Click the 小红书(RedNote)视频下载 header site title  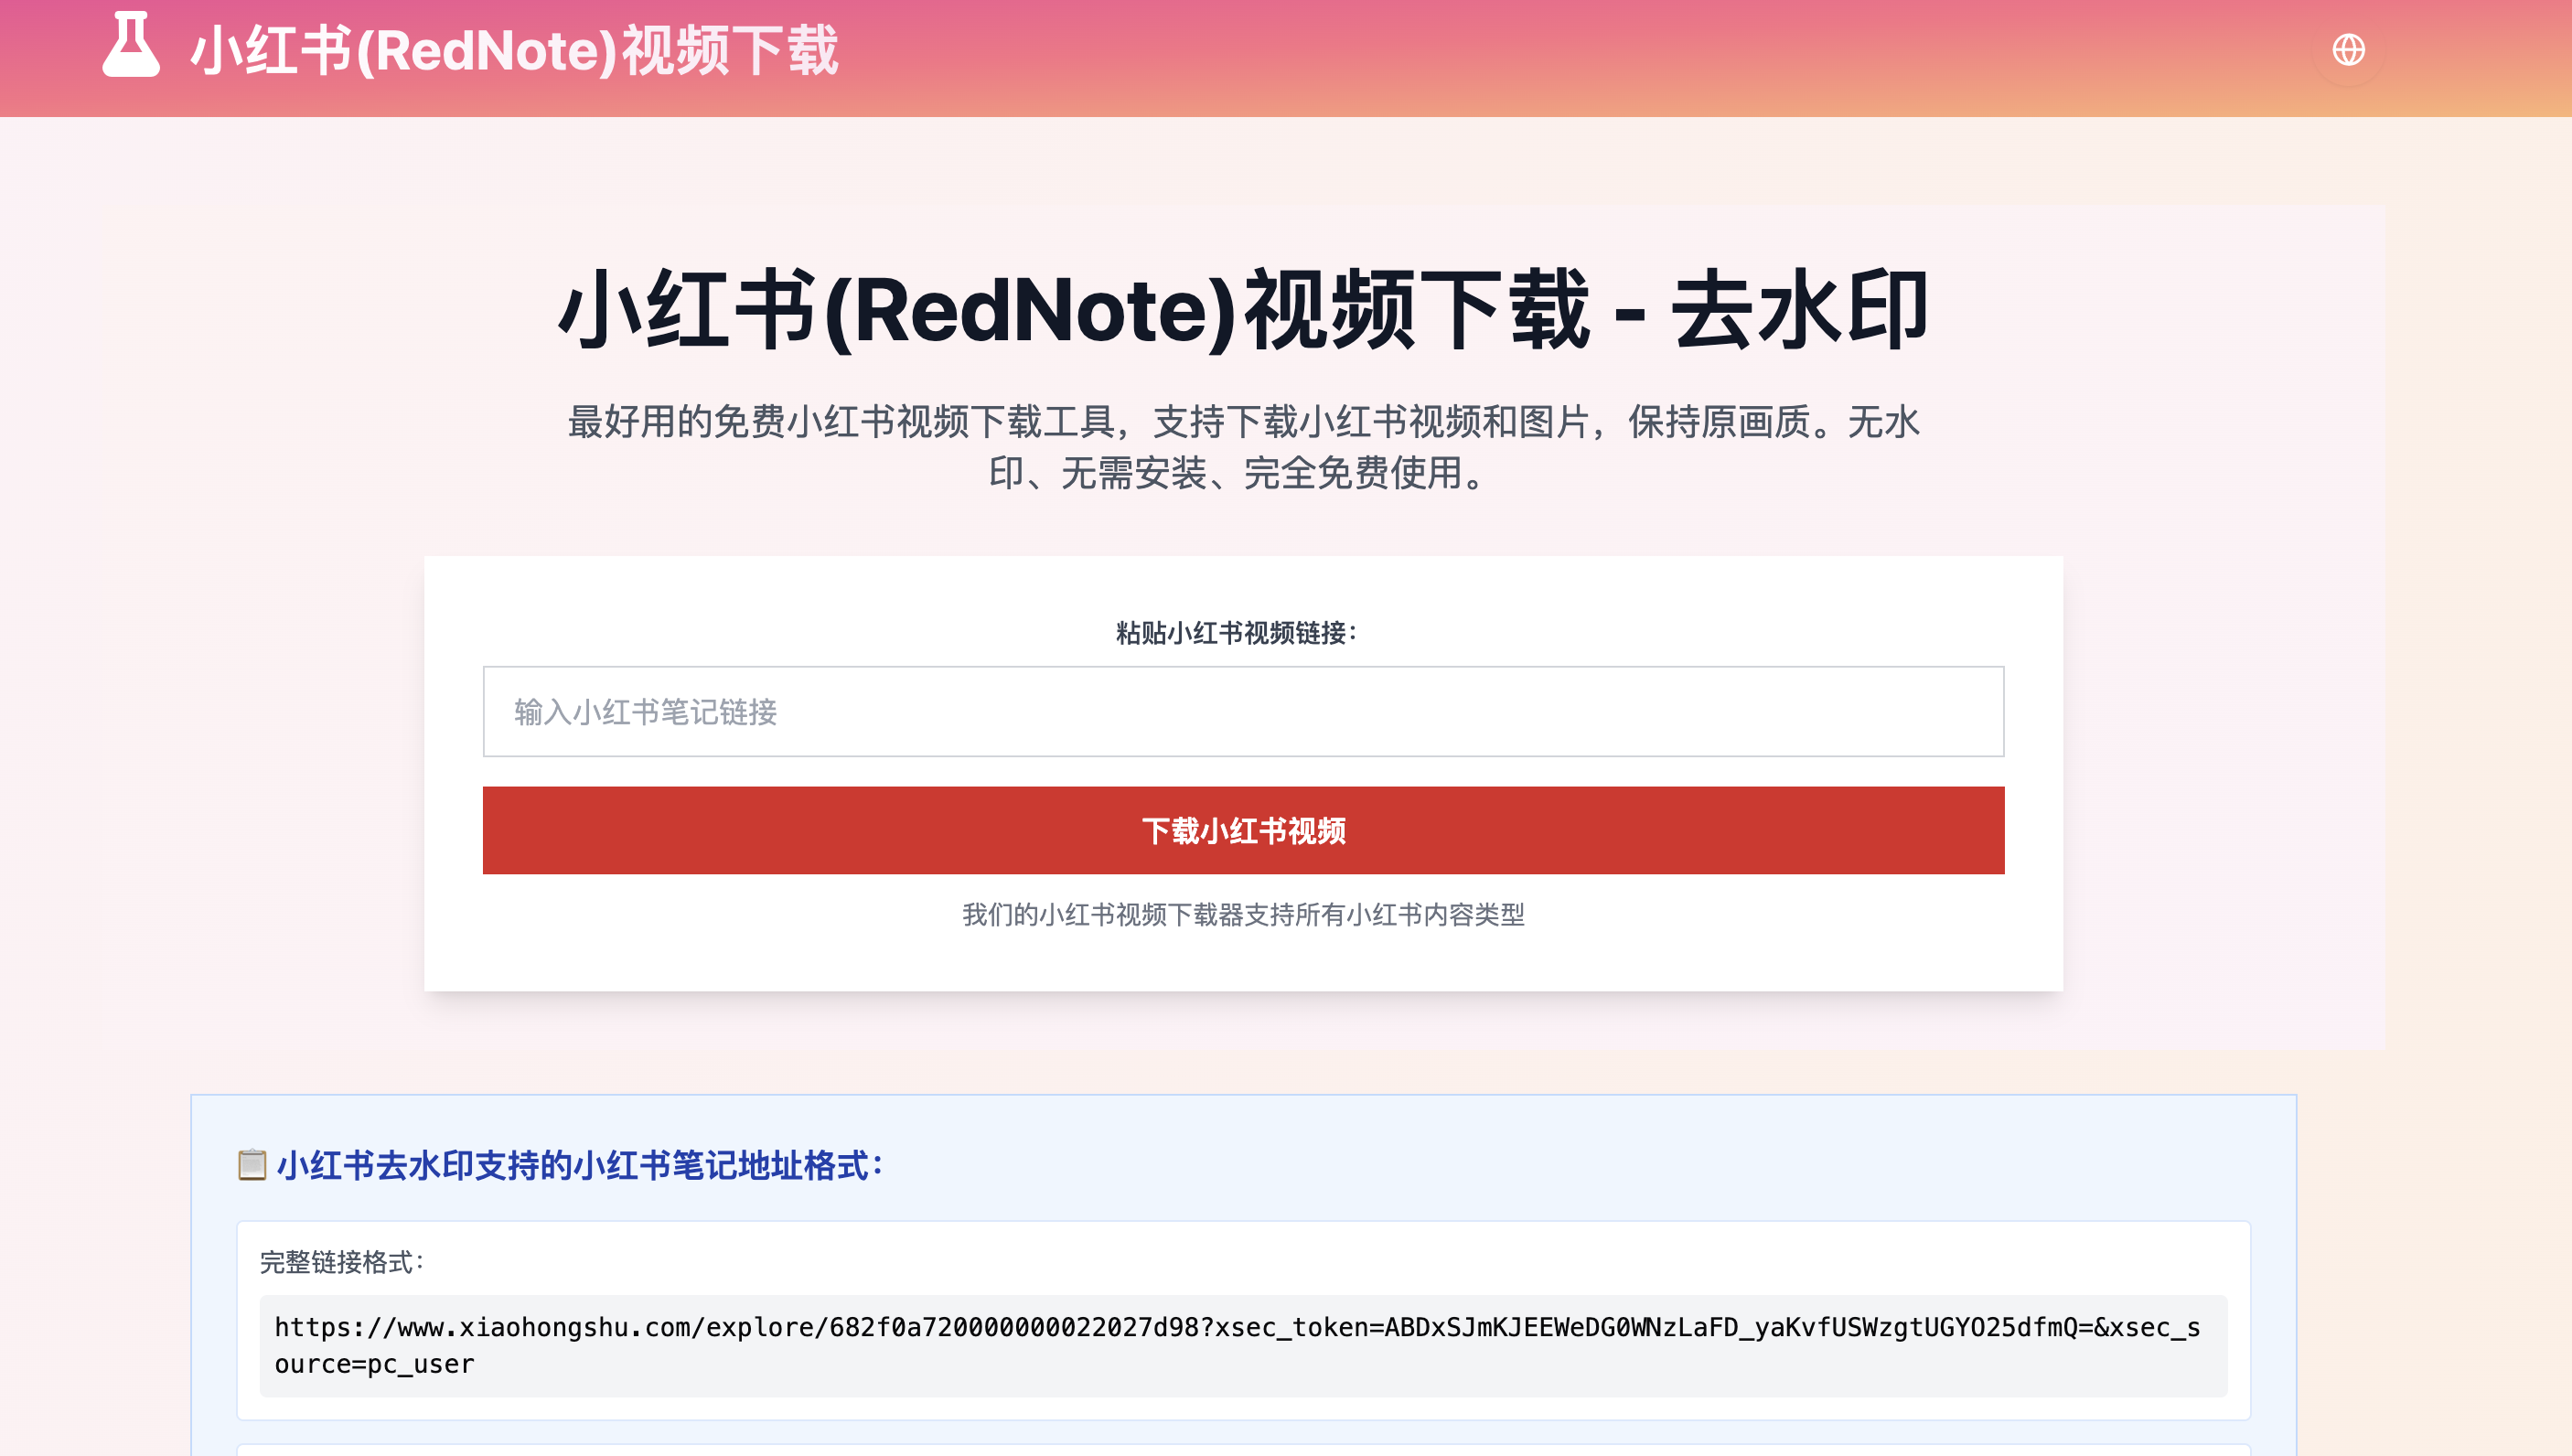coord(514,51)
